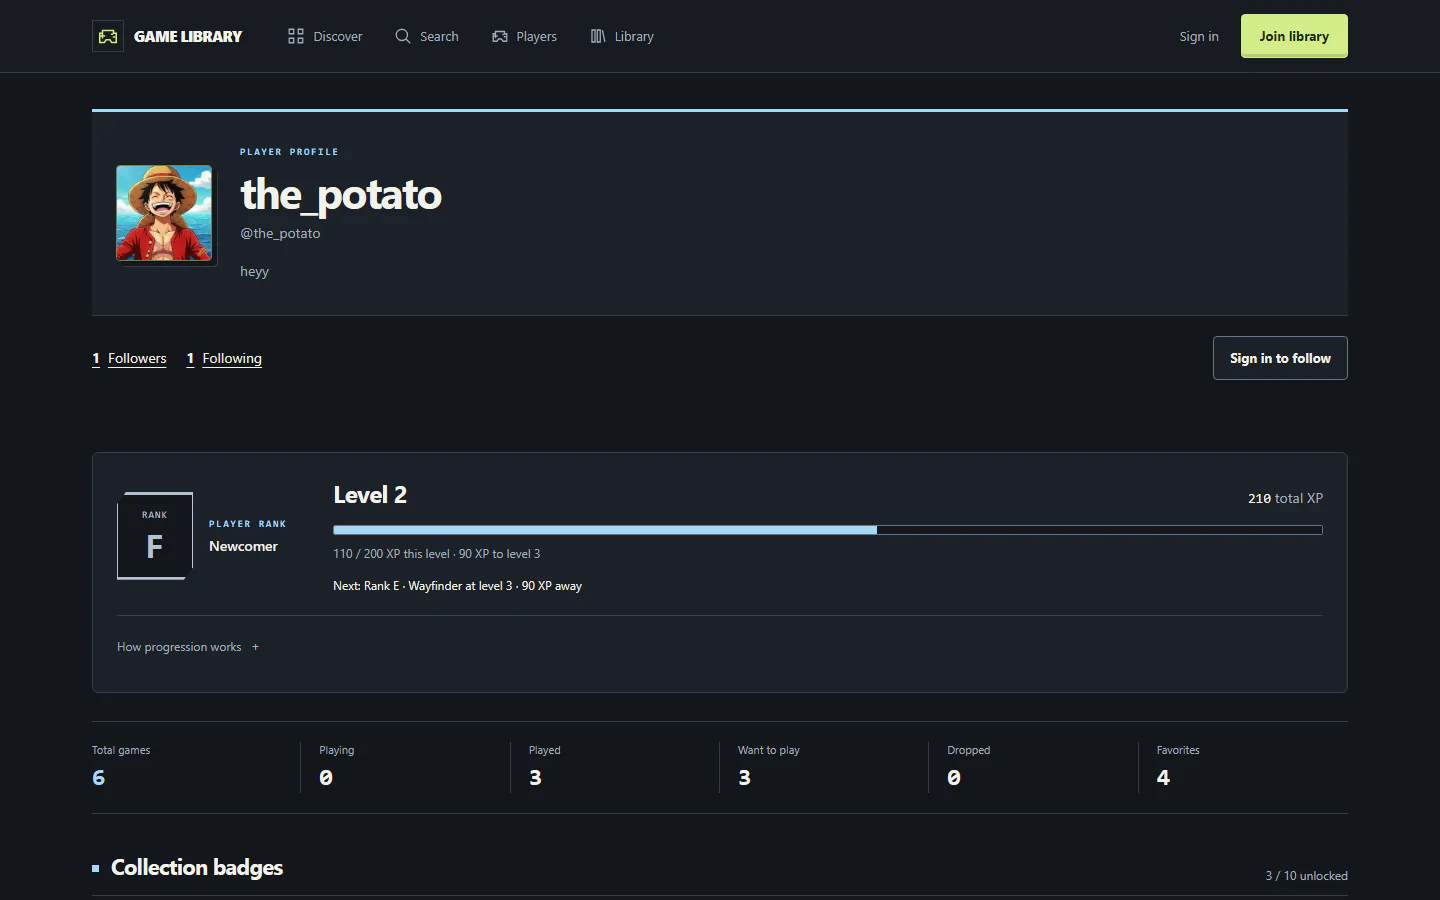The image size is (1440, 900).
Task: Click the the_potato avatar image
Action: click(164, 213)
